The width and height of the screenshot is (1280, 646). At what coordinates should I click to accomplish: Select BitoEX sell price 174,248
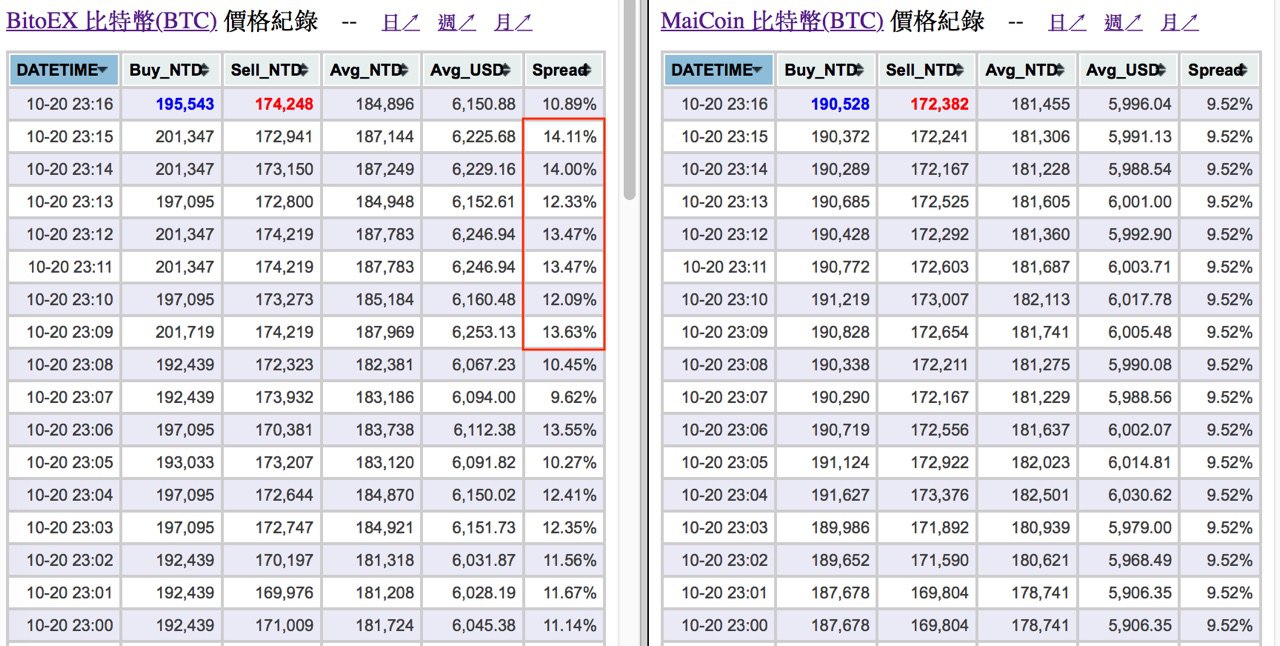[x=285, y=104]
